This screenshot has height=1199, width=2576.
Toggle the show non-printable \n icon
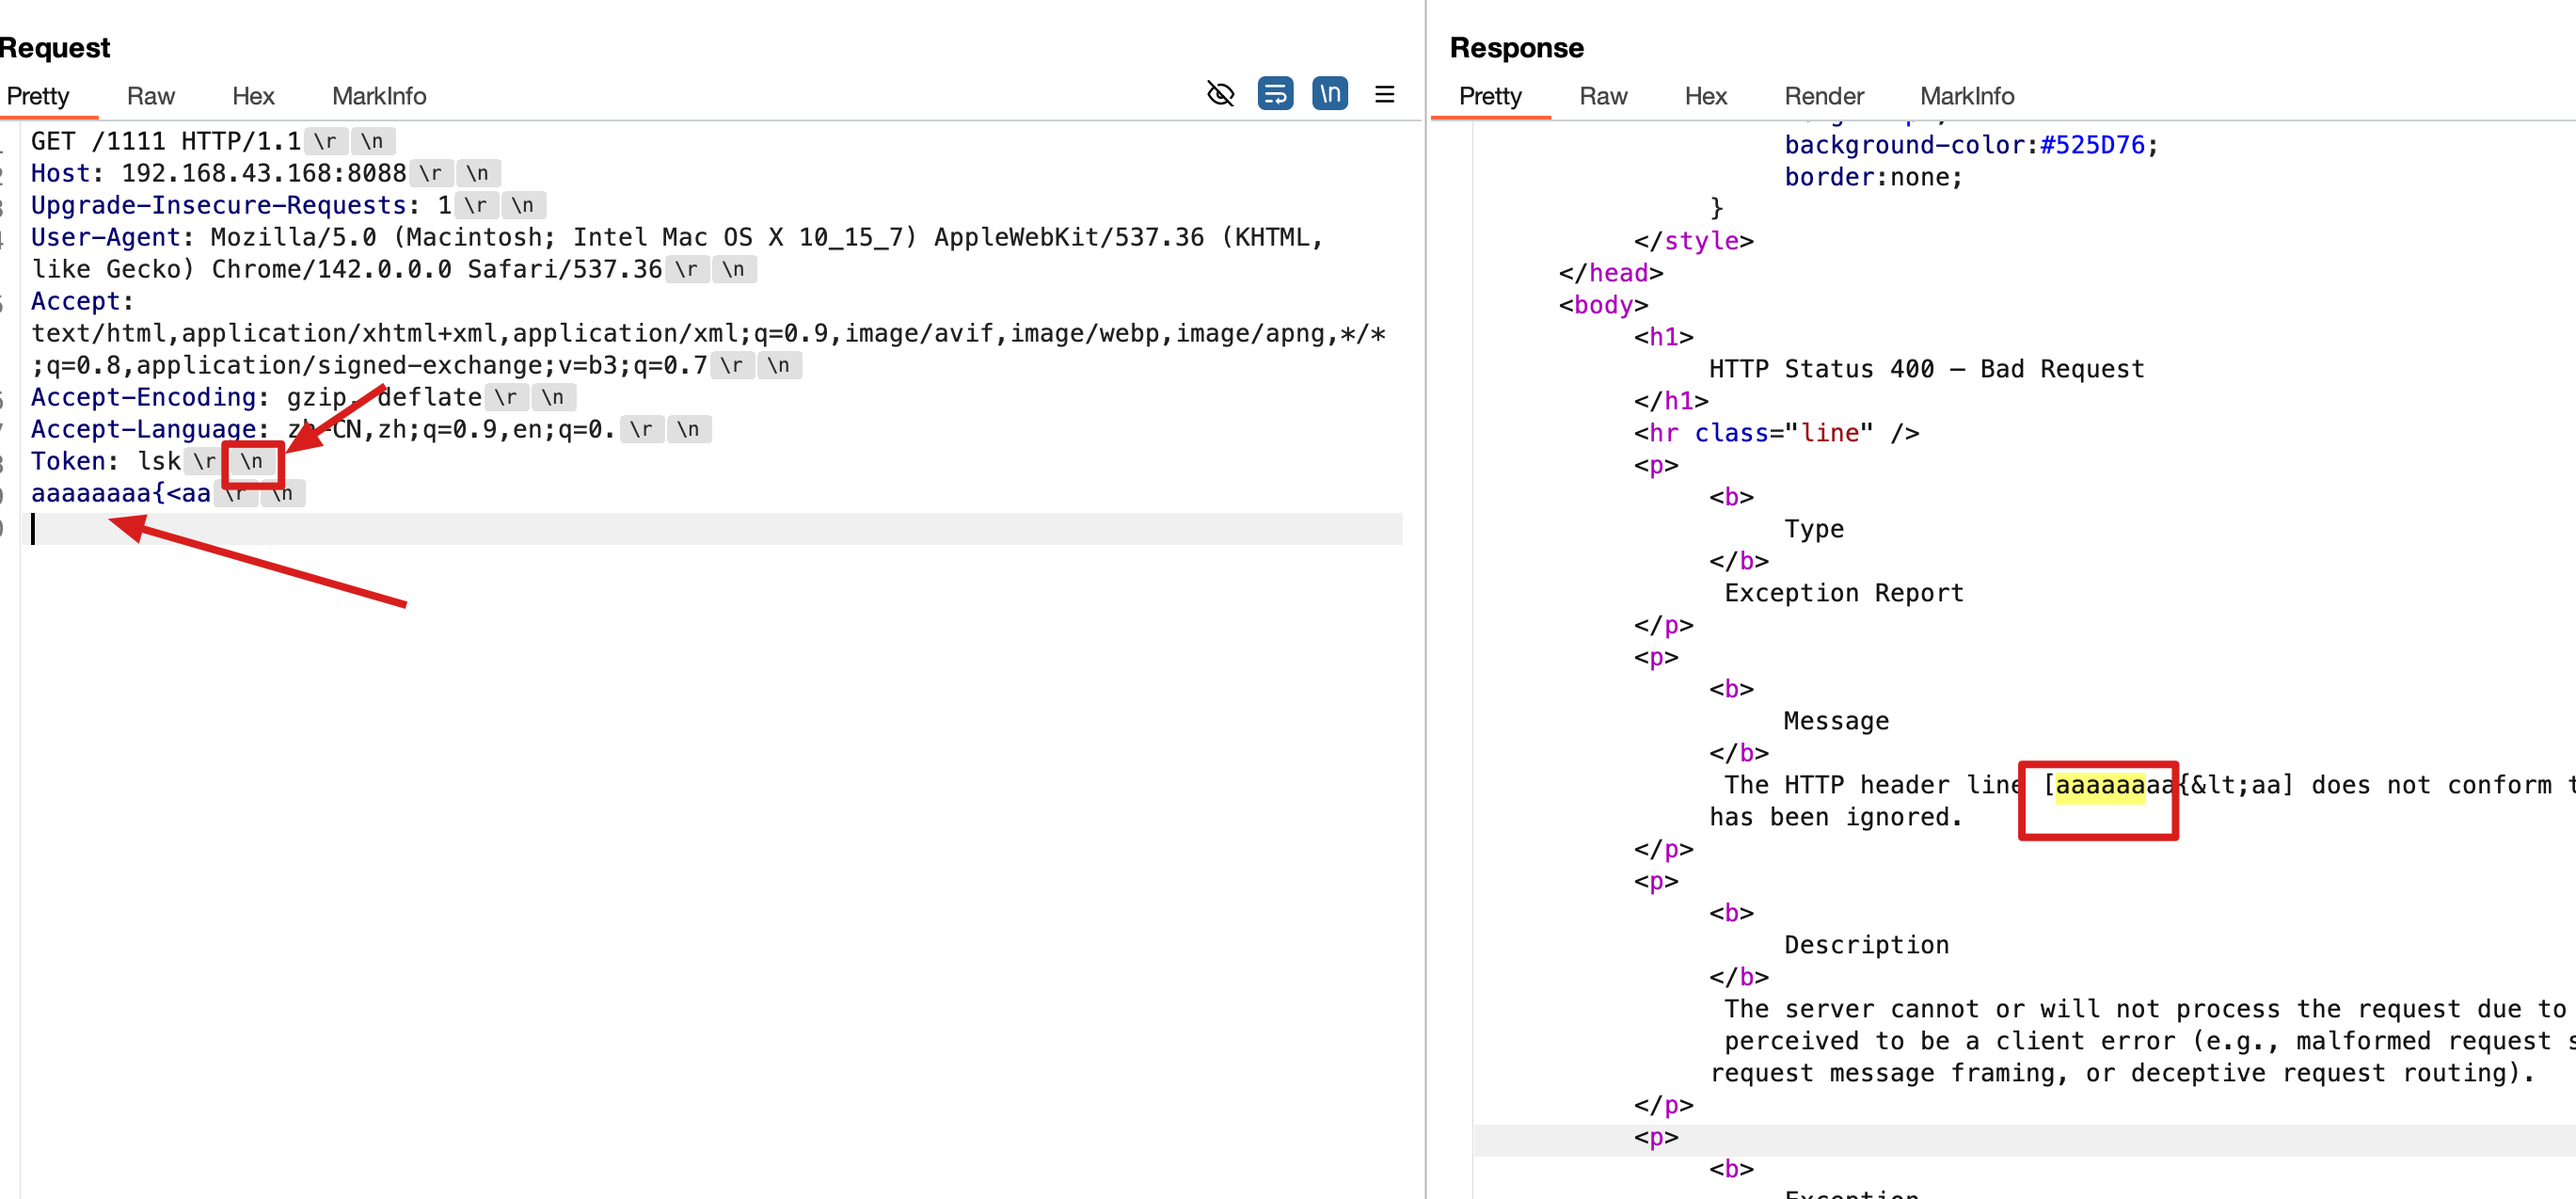1329,94
